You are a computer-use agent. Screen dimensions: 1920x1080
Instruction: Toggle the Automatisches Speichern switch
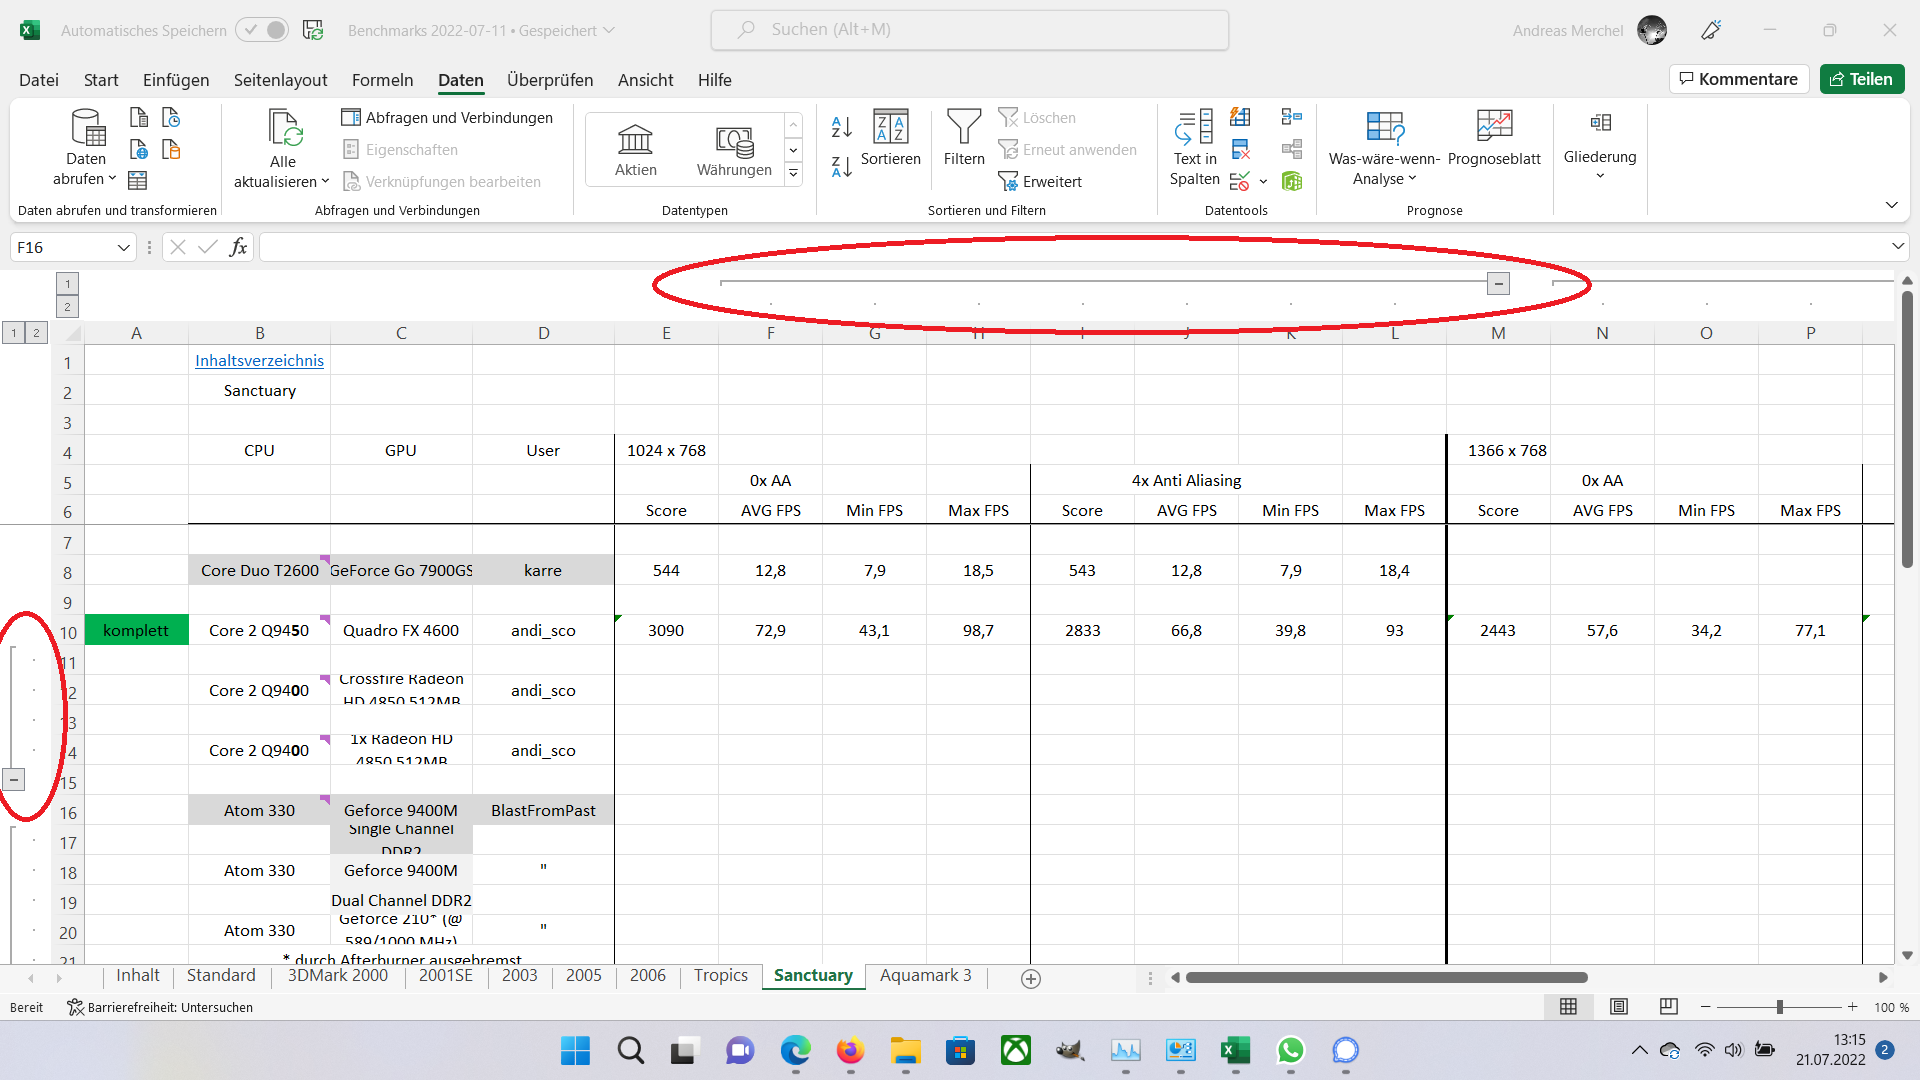262,30
